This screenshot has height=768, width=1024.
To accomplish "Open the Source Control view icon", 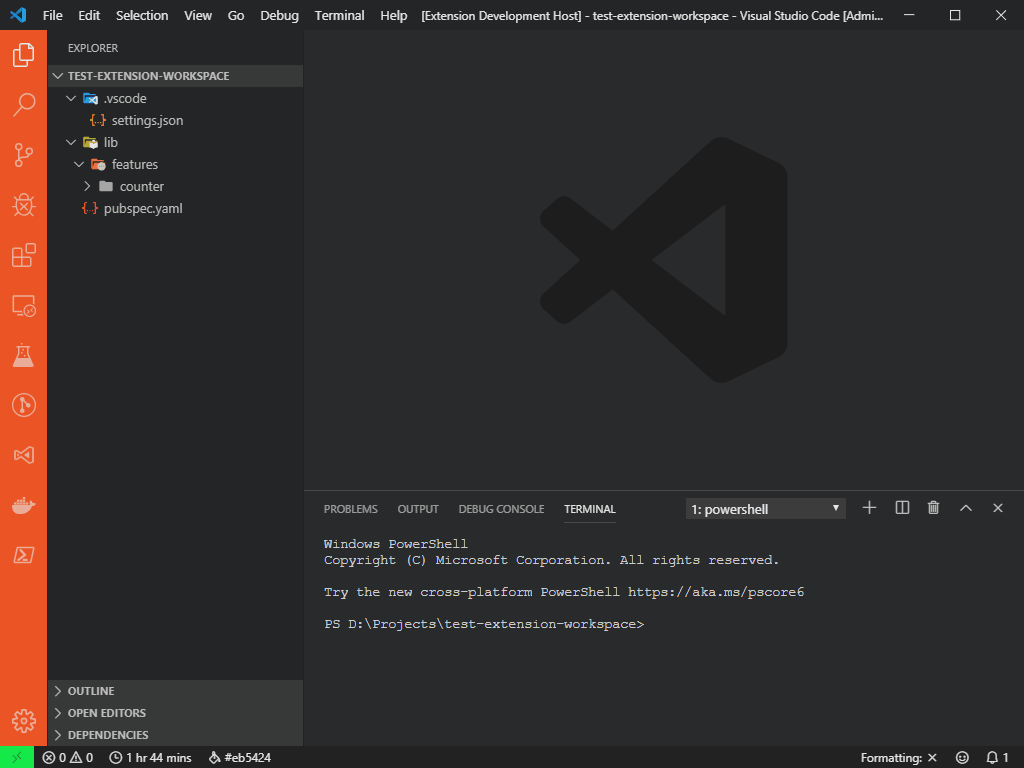I will click(x=24, y=155).
